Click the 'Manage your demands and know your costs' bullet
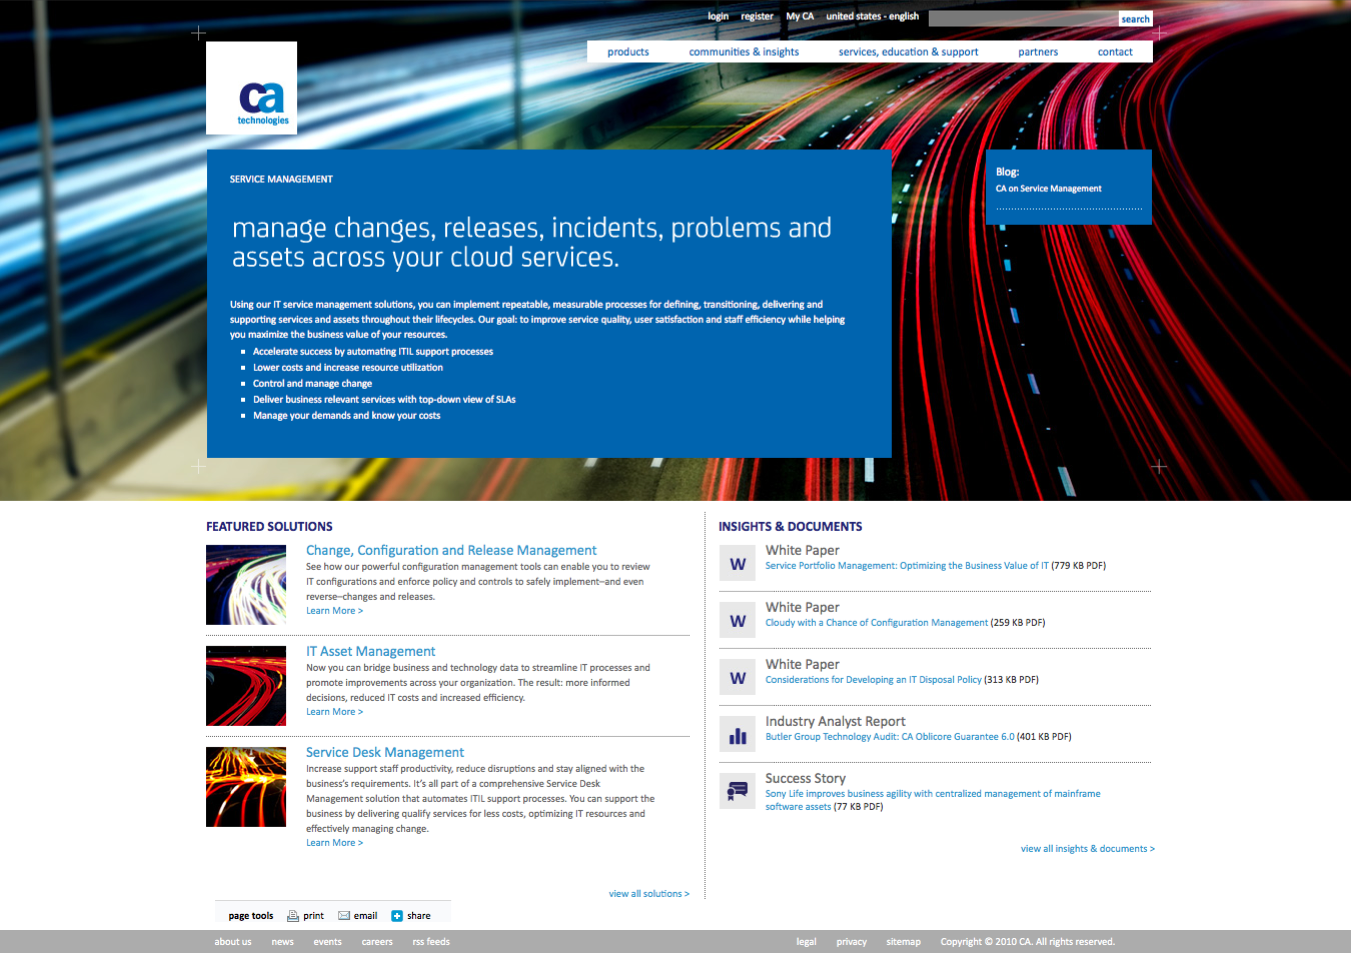Image resolution: width=1351 pixels, height=953 pixels. [346, 416]
